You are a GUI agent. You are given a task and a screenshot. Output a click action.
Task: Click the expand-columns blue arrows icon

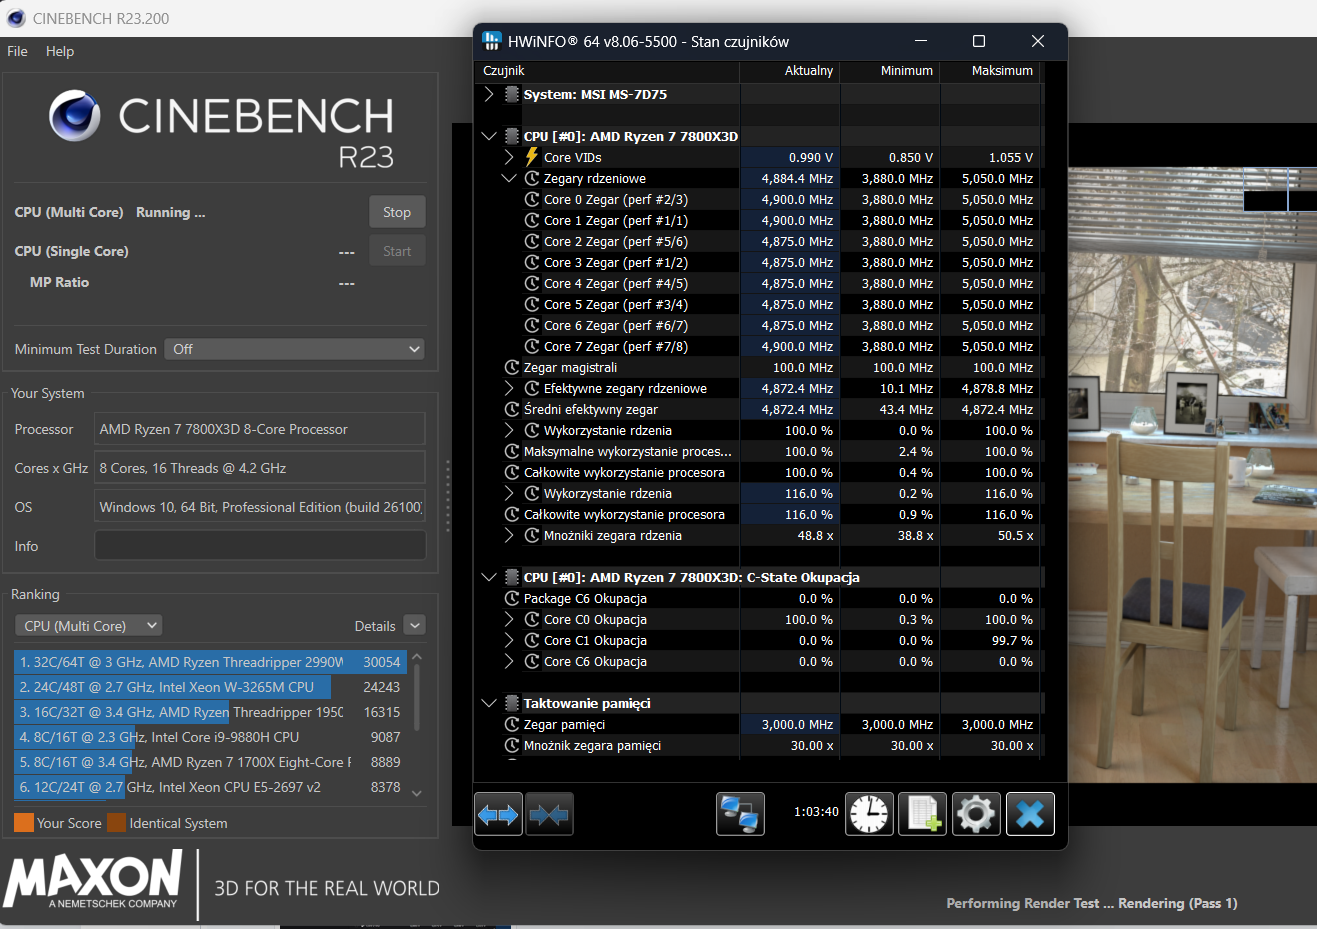click(x=498, y=815)
